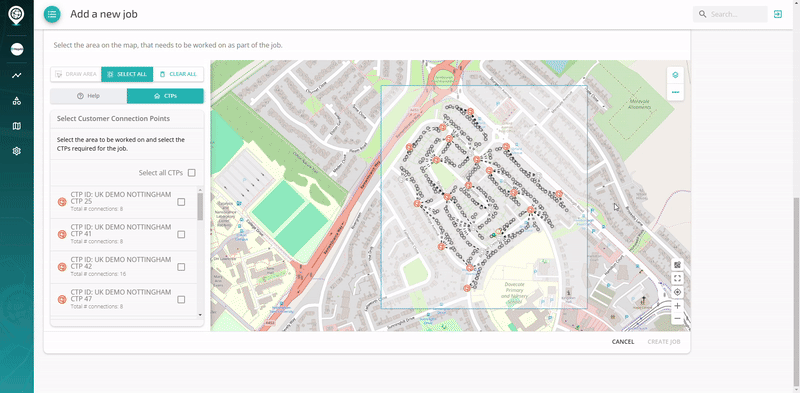The image size is (800, 393).
Task: Open the jobs list menu button in the header
Action: [52, 14]
